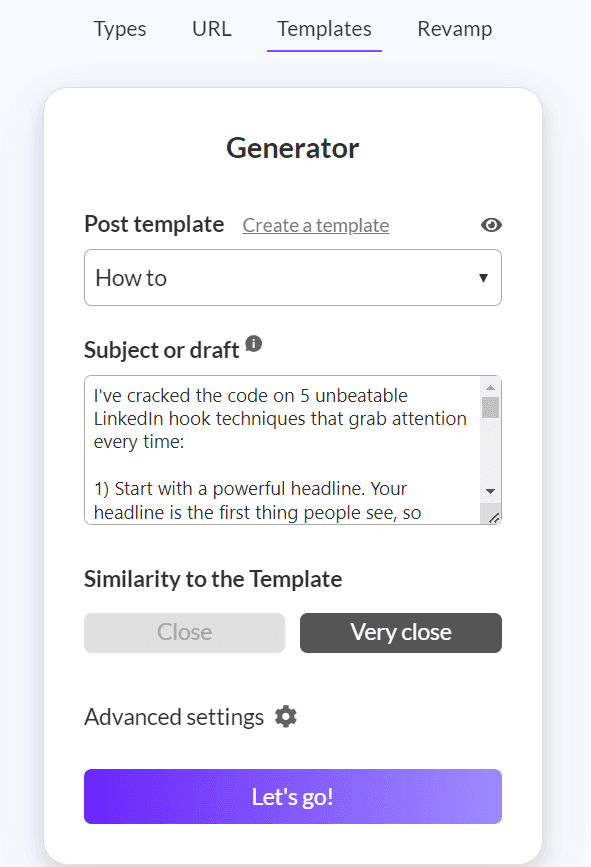Select the Templates tab
The width and height of the screenshot is (591, 867).
click(x=325, y=29)
